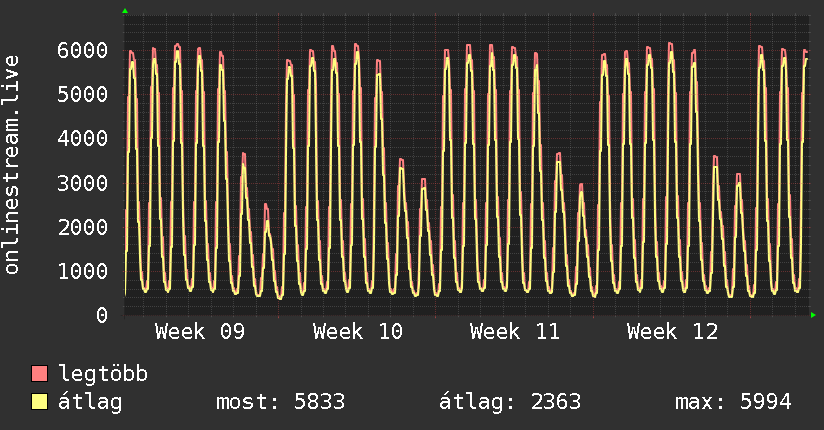
Task: Jump to the Week 11 axis label
Action: (x=515, y=332)
